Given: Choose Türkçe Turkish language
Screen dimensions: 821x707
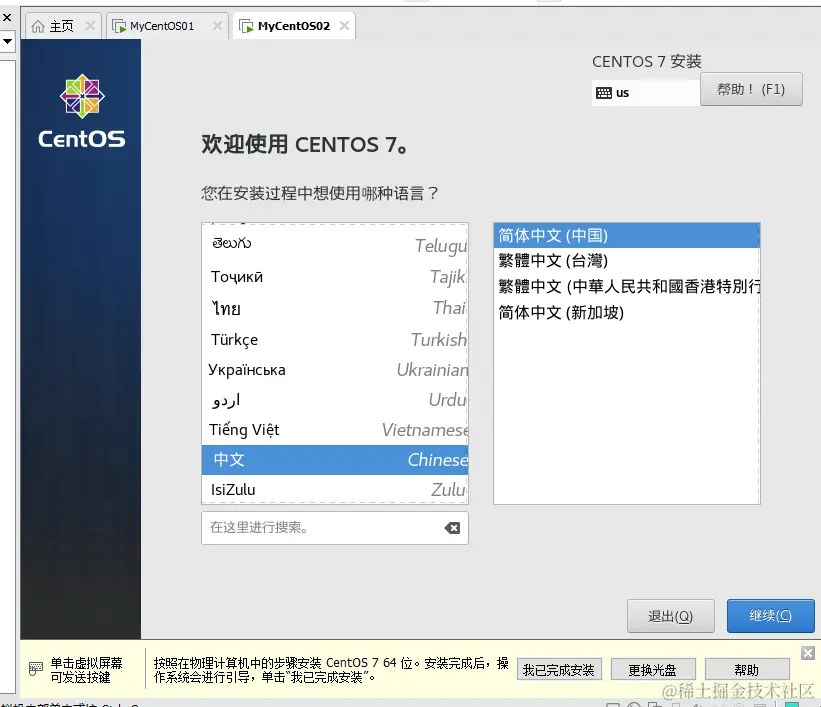Looking at the screenshot, I should [335, 339].
